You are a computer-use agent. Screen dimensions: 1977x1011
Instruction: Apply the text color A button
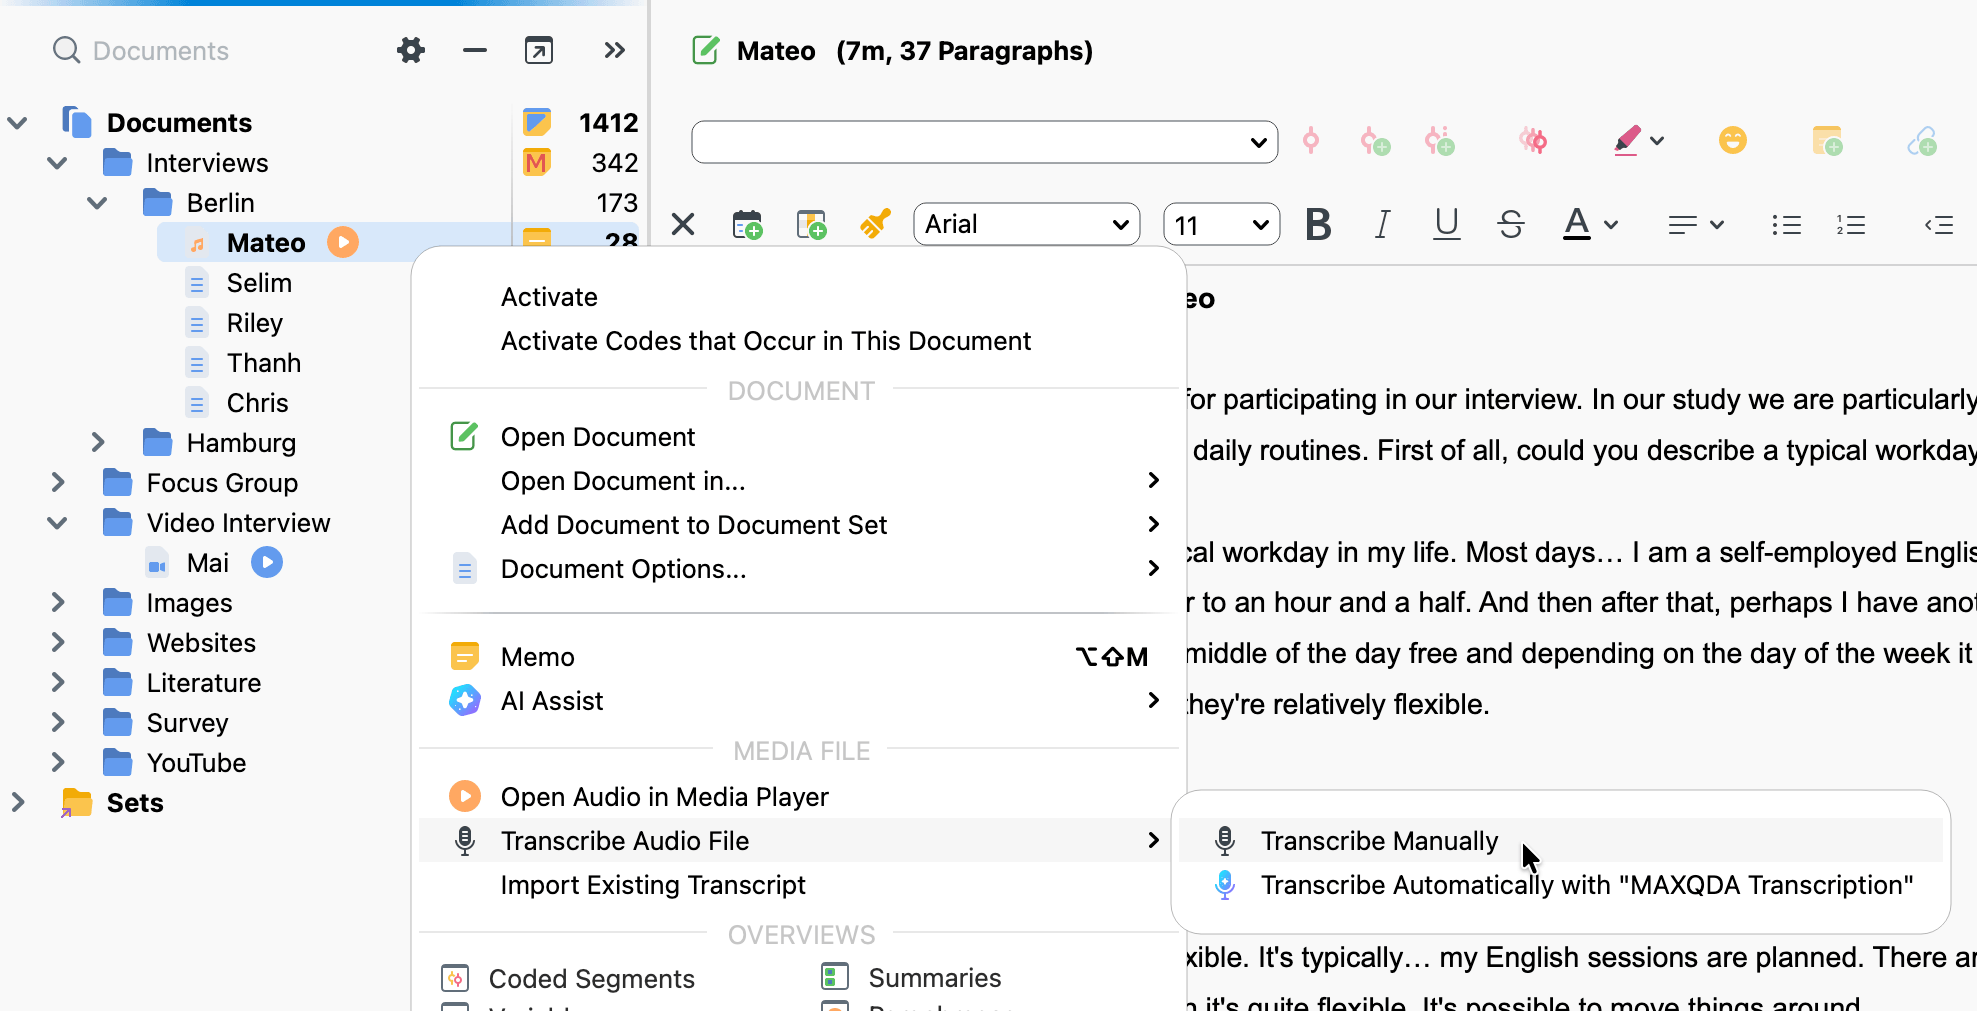(x=1576, y=224)
